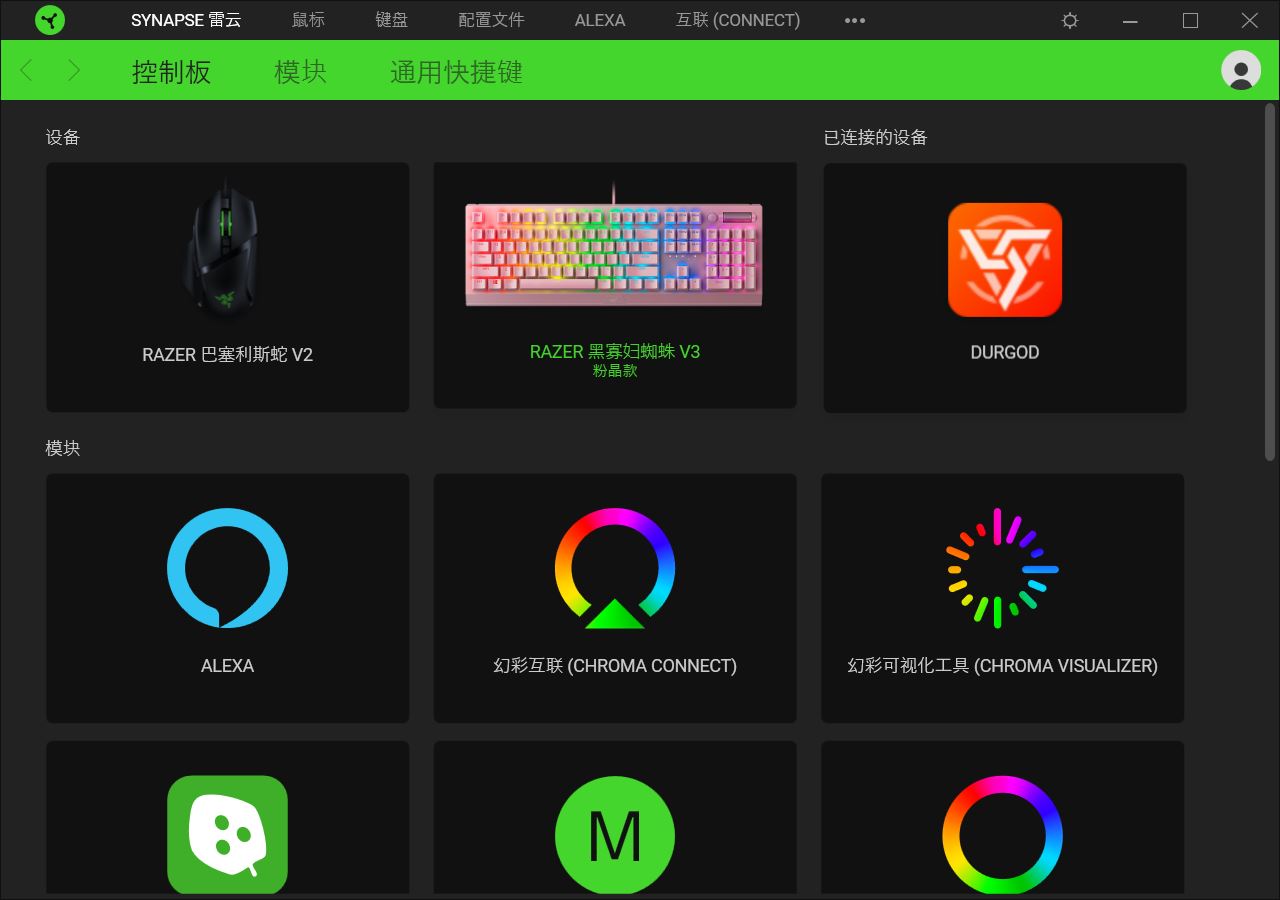Switch to the 模块 sub-tab

[x=300, y=72]
